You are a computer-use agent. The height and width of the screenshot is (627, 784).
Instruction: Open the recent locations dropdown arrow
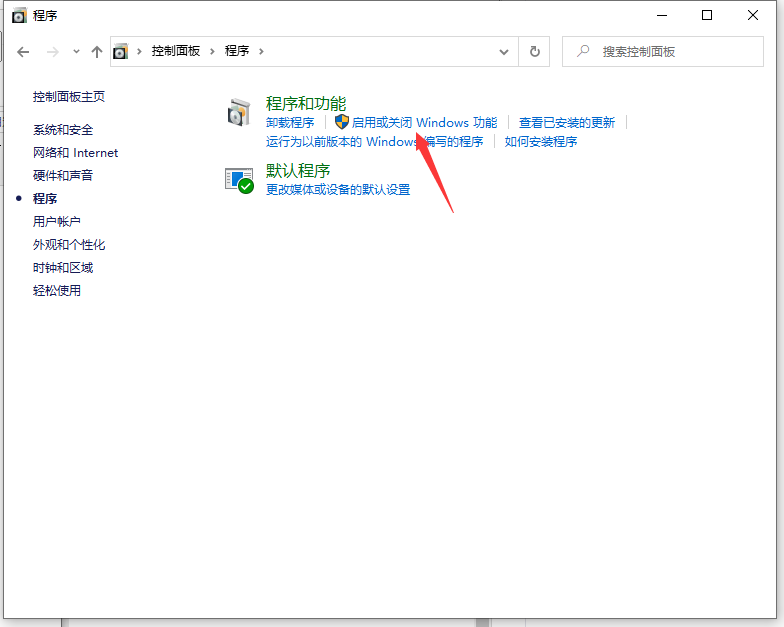76,51
